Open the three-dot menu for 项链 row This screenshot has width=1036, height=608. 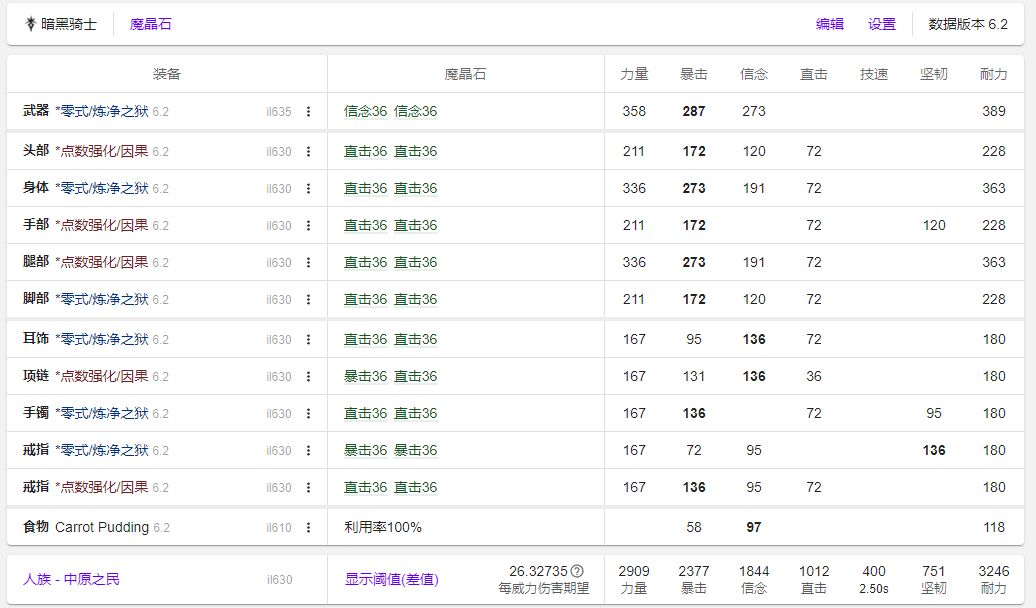(308, 377)
